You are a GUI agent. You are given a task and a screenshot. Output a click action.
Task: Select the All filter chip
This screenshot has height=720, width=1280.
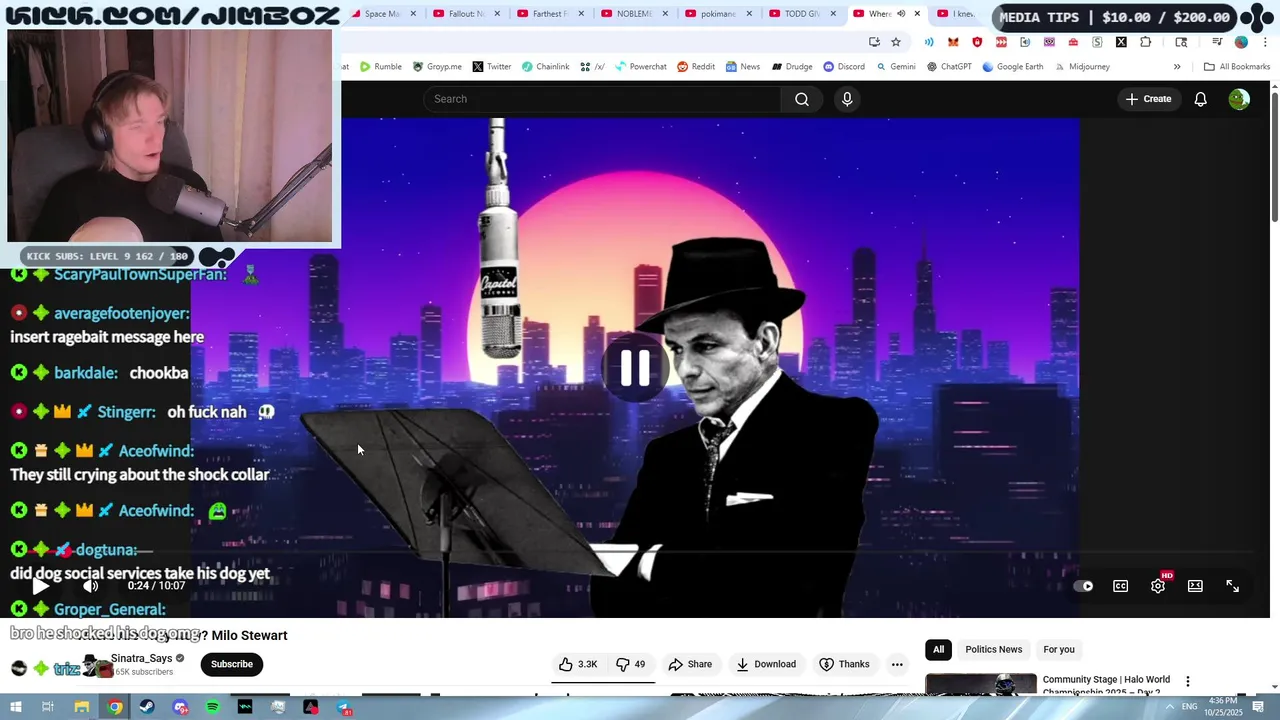tap(938, 650)
